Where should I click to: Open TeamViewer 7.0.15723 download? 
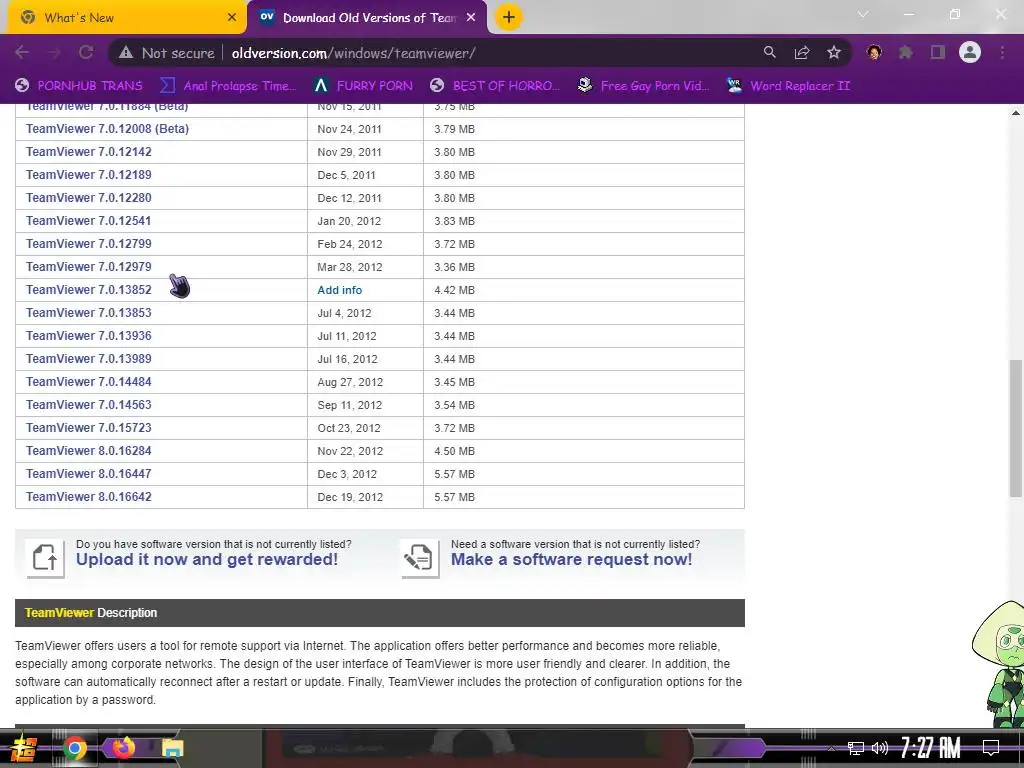[89, 427]
